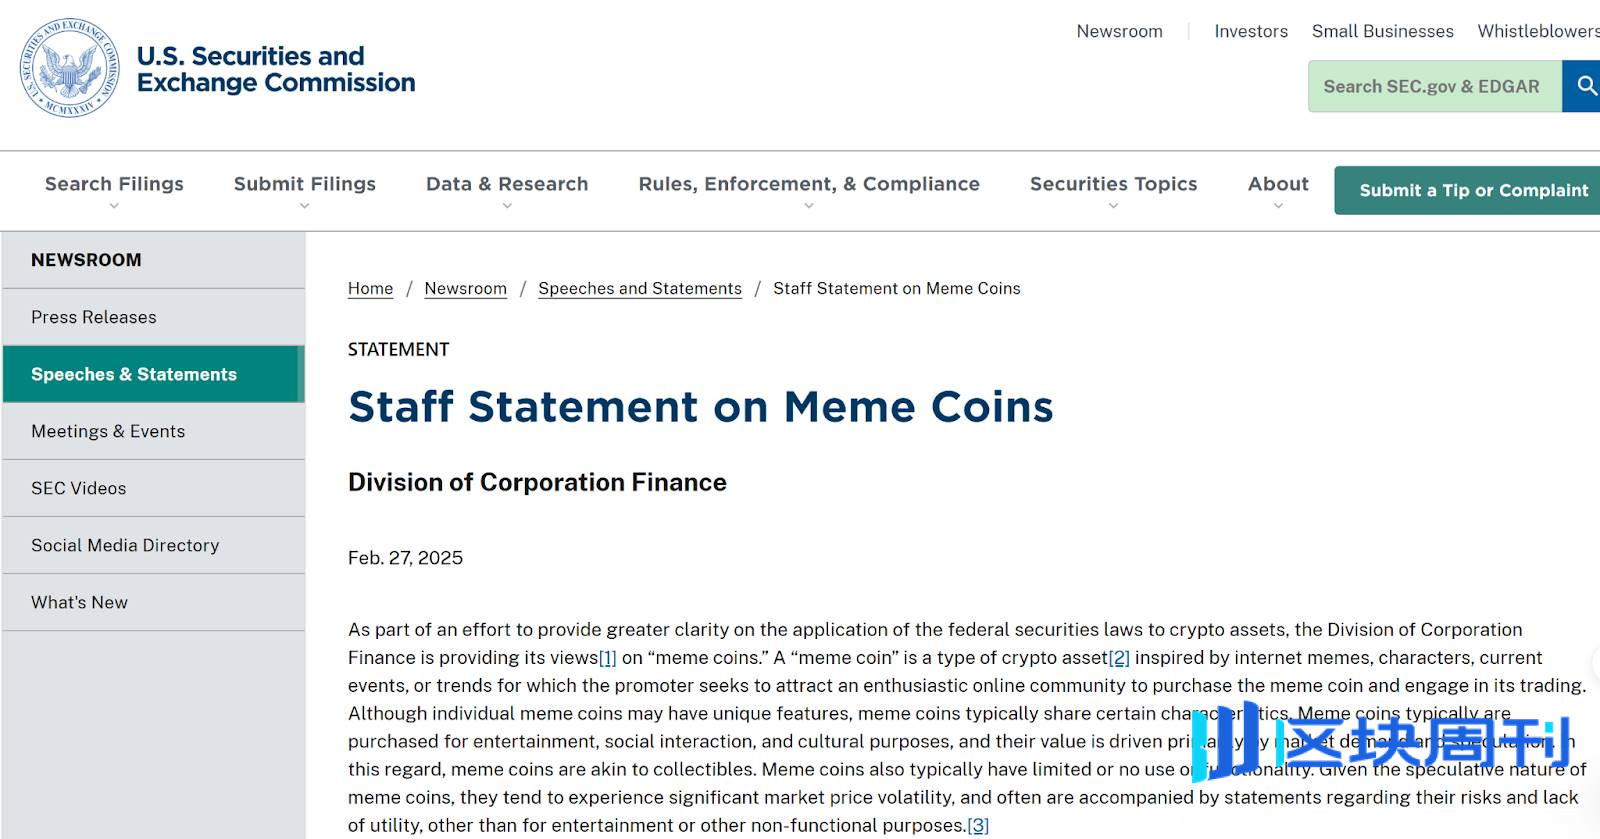Open footnote [1] reference link
1600x839 pixels.
[x=607, y=658]
